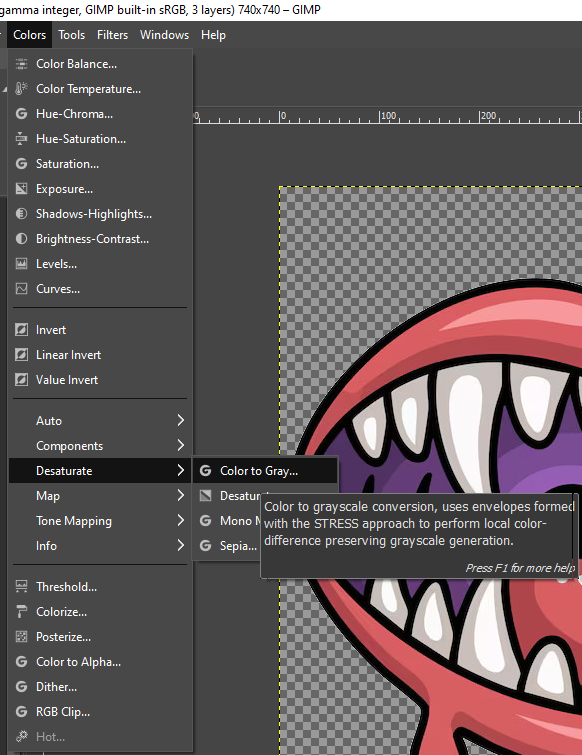Expand the Components submenu arrow
The width and height of the screenshot is (582, 755).
(181, 446)
